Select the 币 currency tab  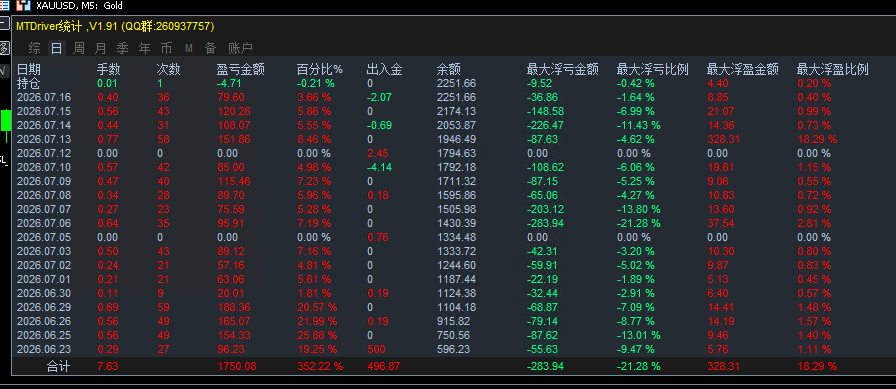click(166, 49)
